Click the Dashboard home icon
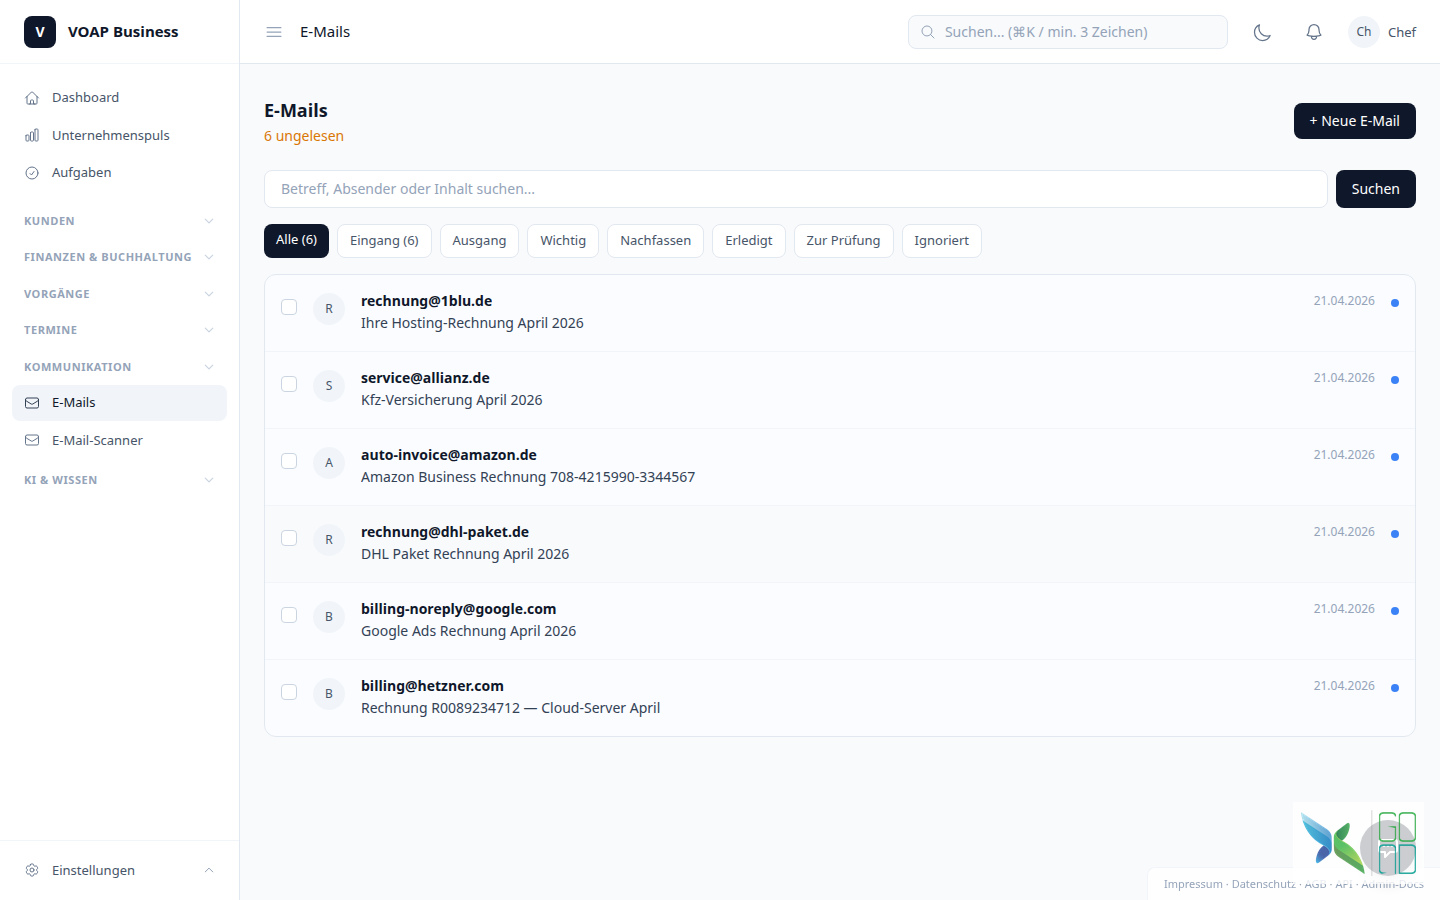This screenshot has width=1440, height=900. [x=32, y=98]
